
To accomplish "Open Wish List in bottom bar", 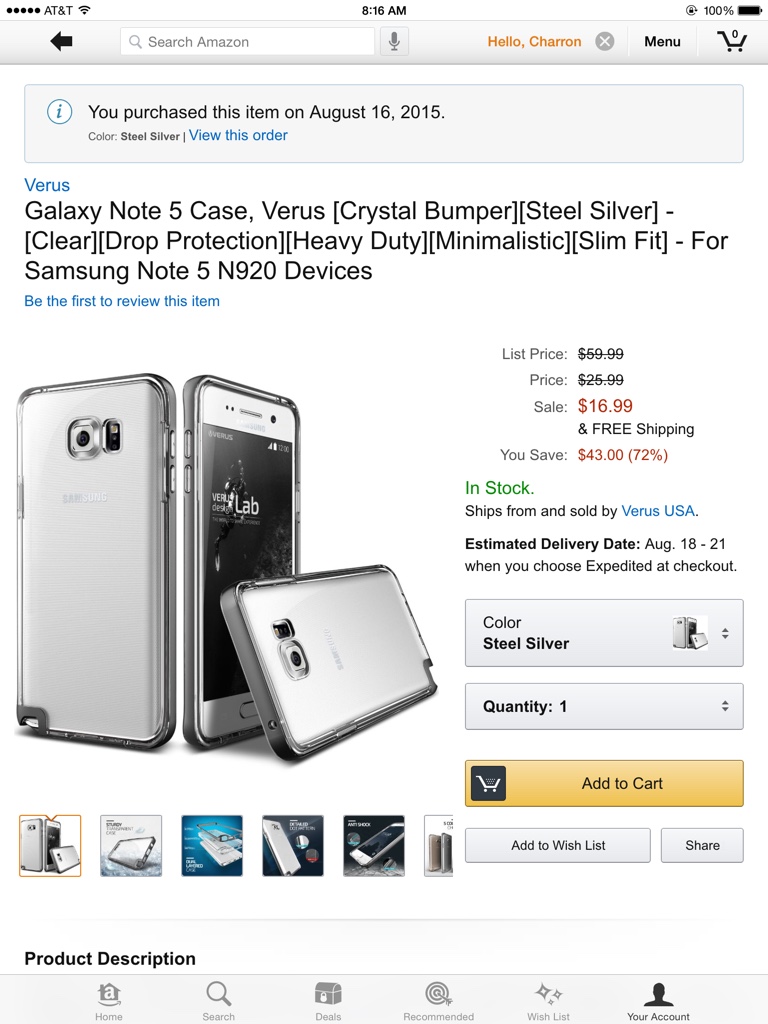I will (x=548, y=999).
